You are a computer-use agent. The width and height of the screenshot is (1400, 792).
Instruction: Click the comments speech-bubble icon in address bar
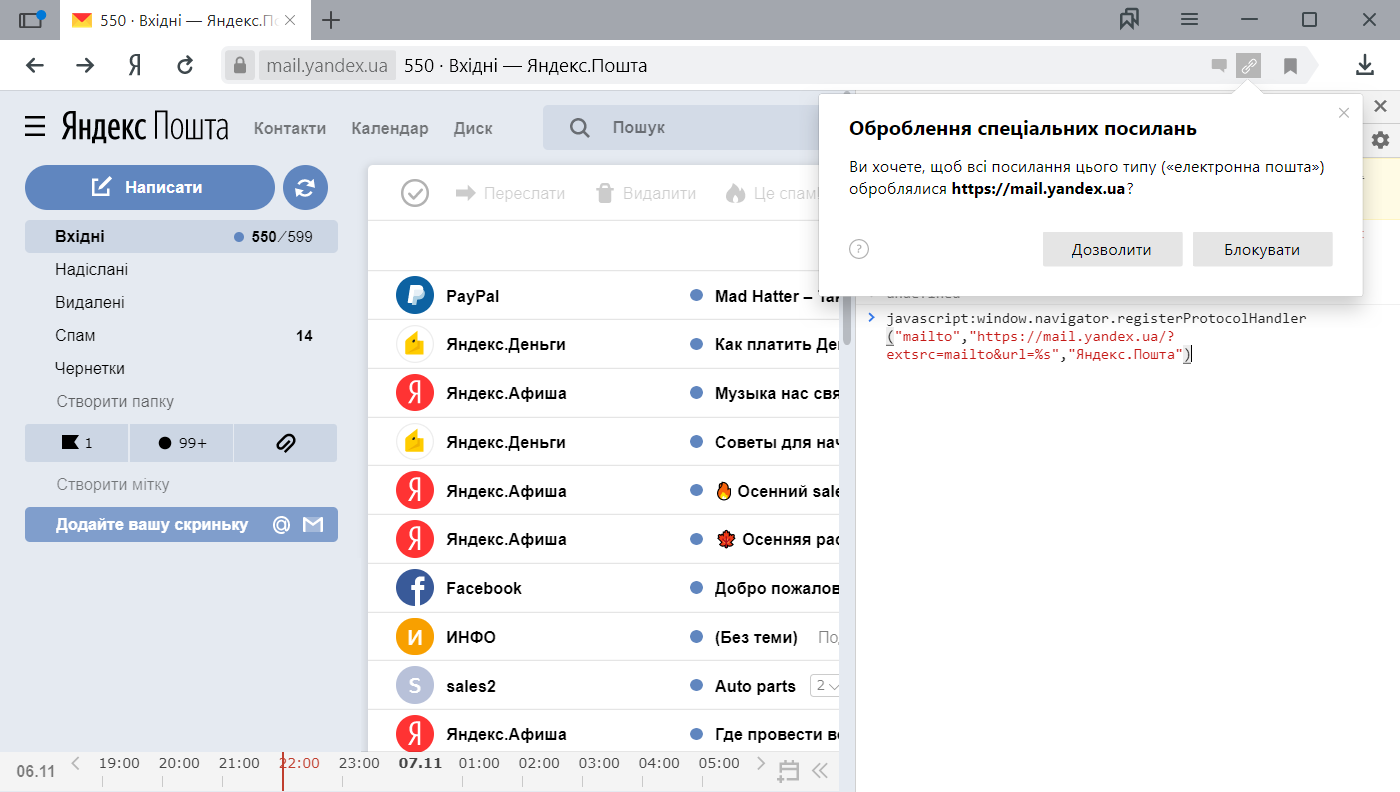tap(1219, 66)
